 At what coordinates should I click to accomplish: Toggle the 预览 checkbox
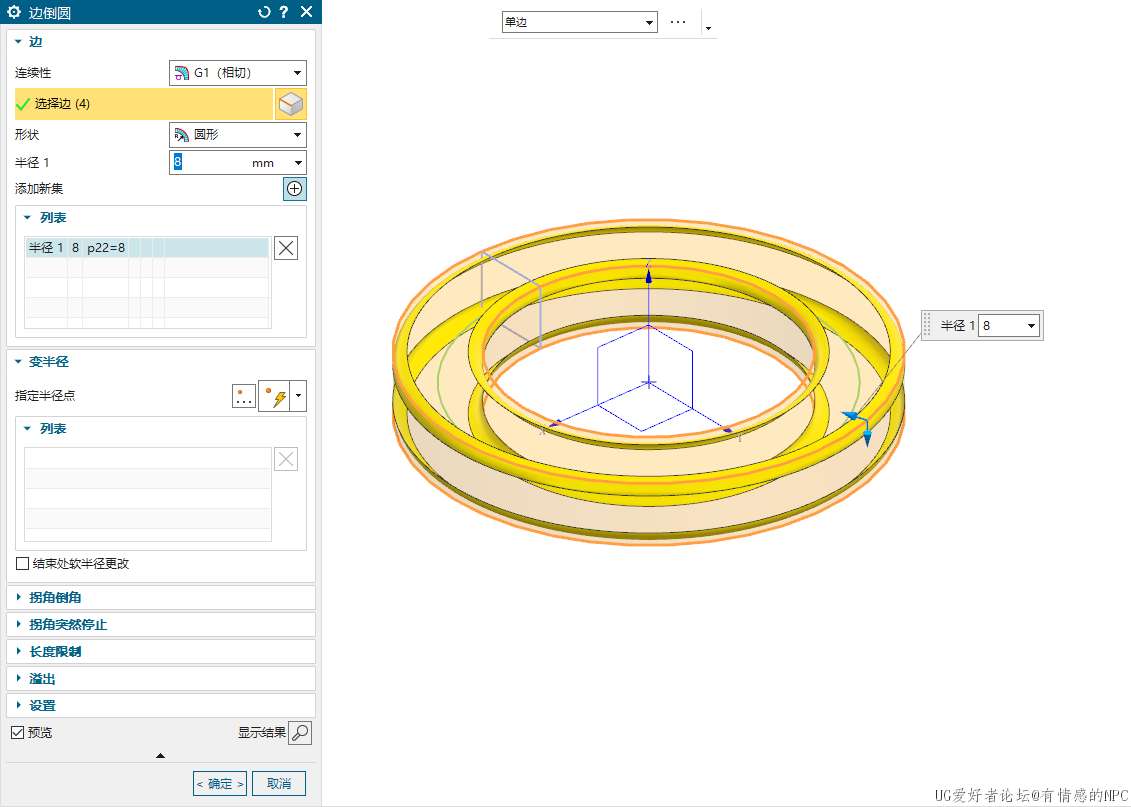pos(17,733)
